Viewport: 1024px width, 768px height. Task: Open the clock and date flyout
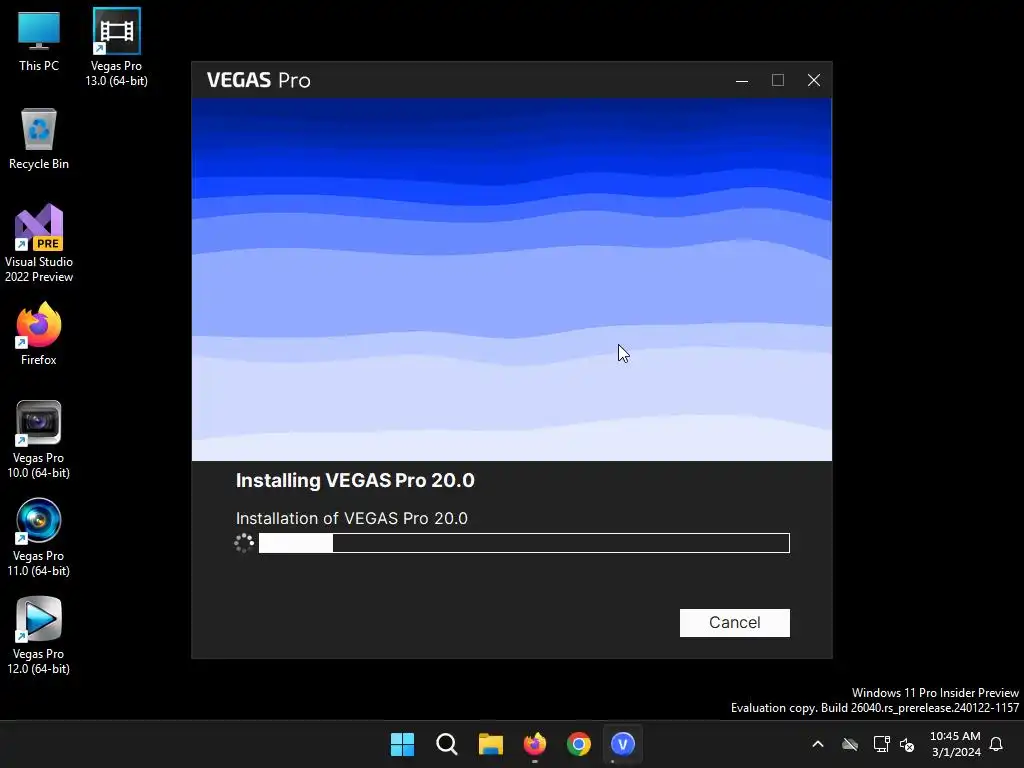955,744
